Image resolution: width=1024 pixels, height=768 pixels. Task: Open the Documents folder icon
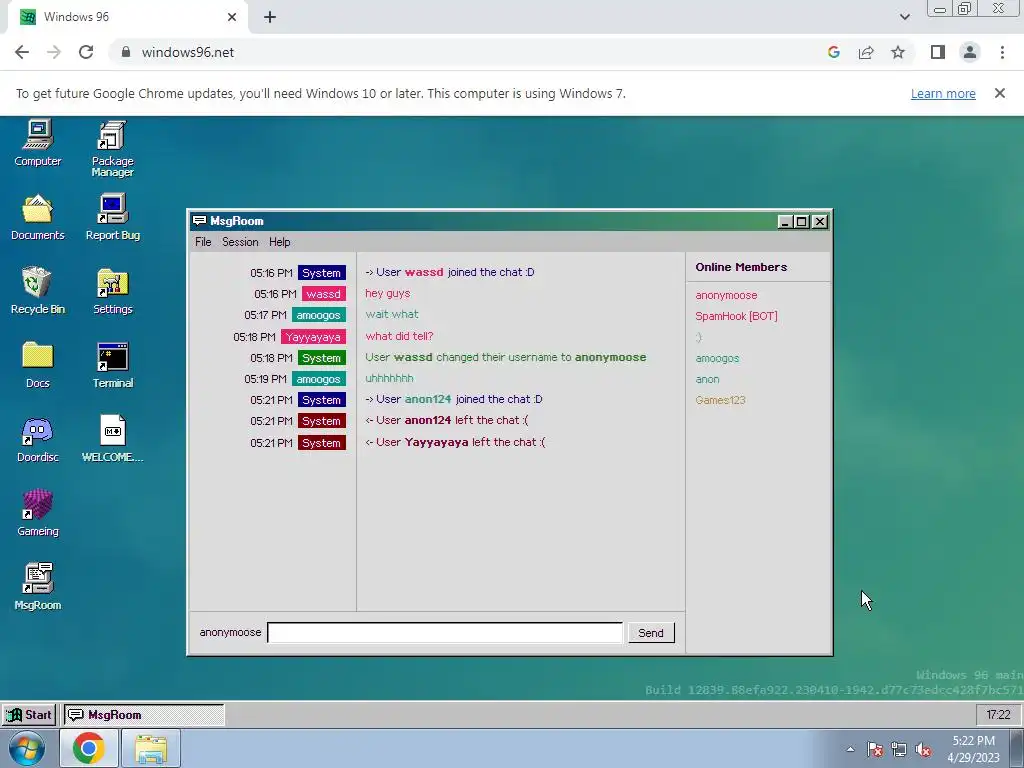tap(38, 217)
